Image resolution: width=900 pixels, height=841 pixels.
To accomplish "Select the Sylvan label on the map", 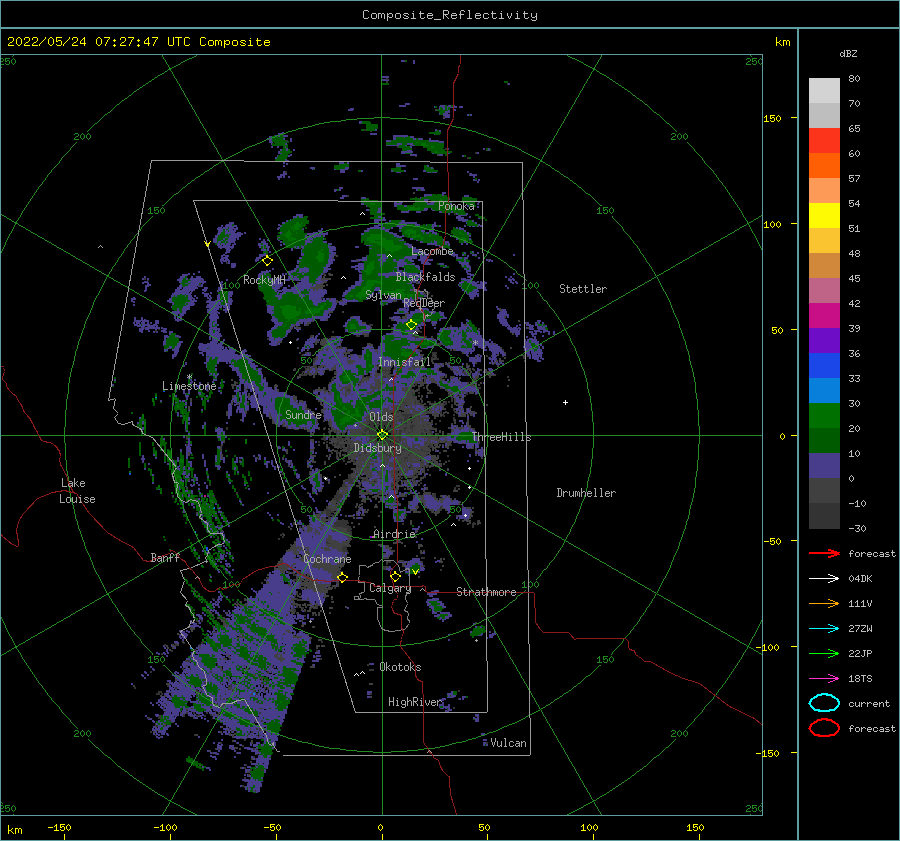I will point(383,296).
